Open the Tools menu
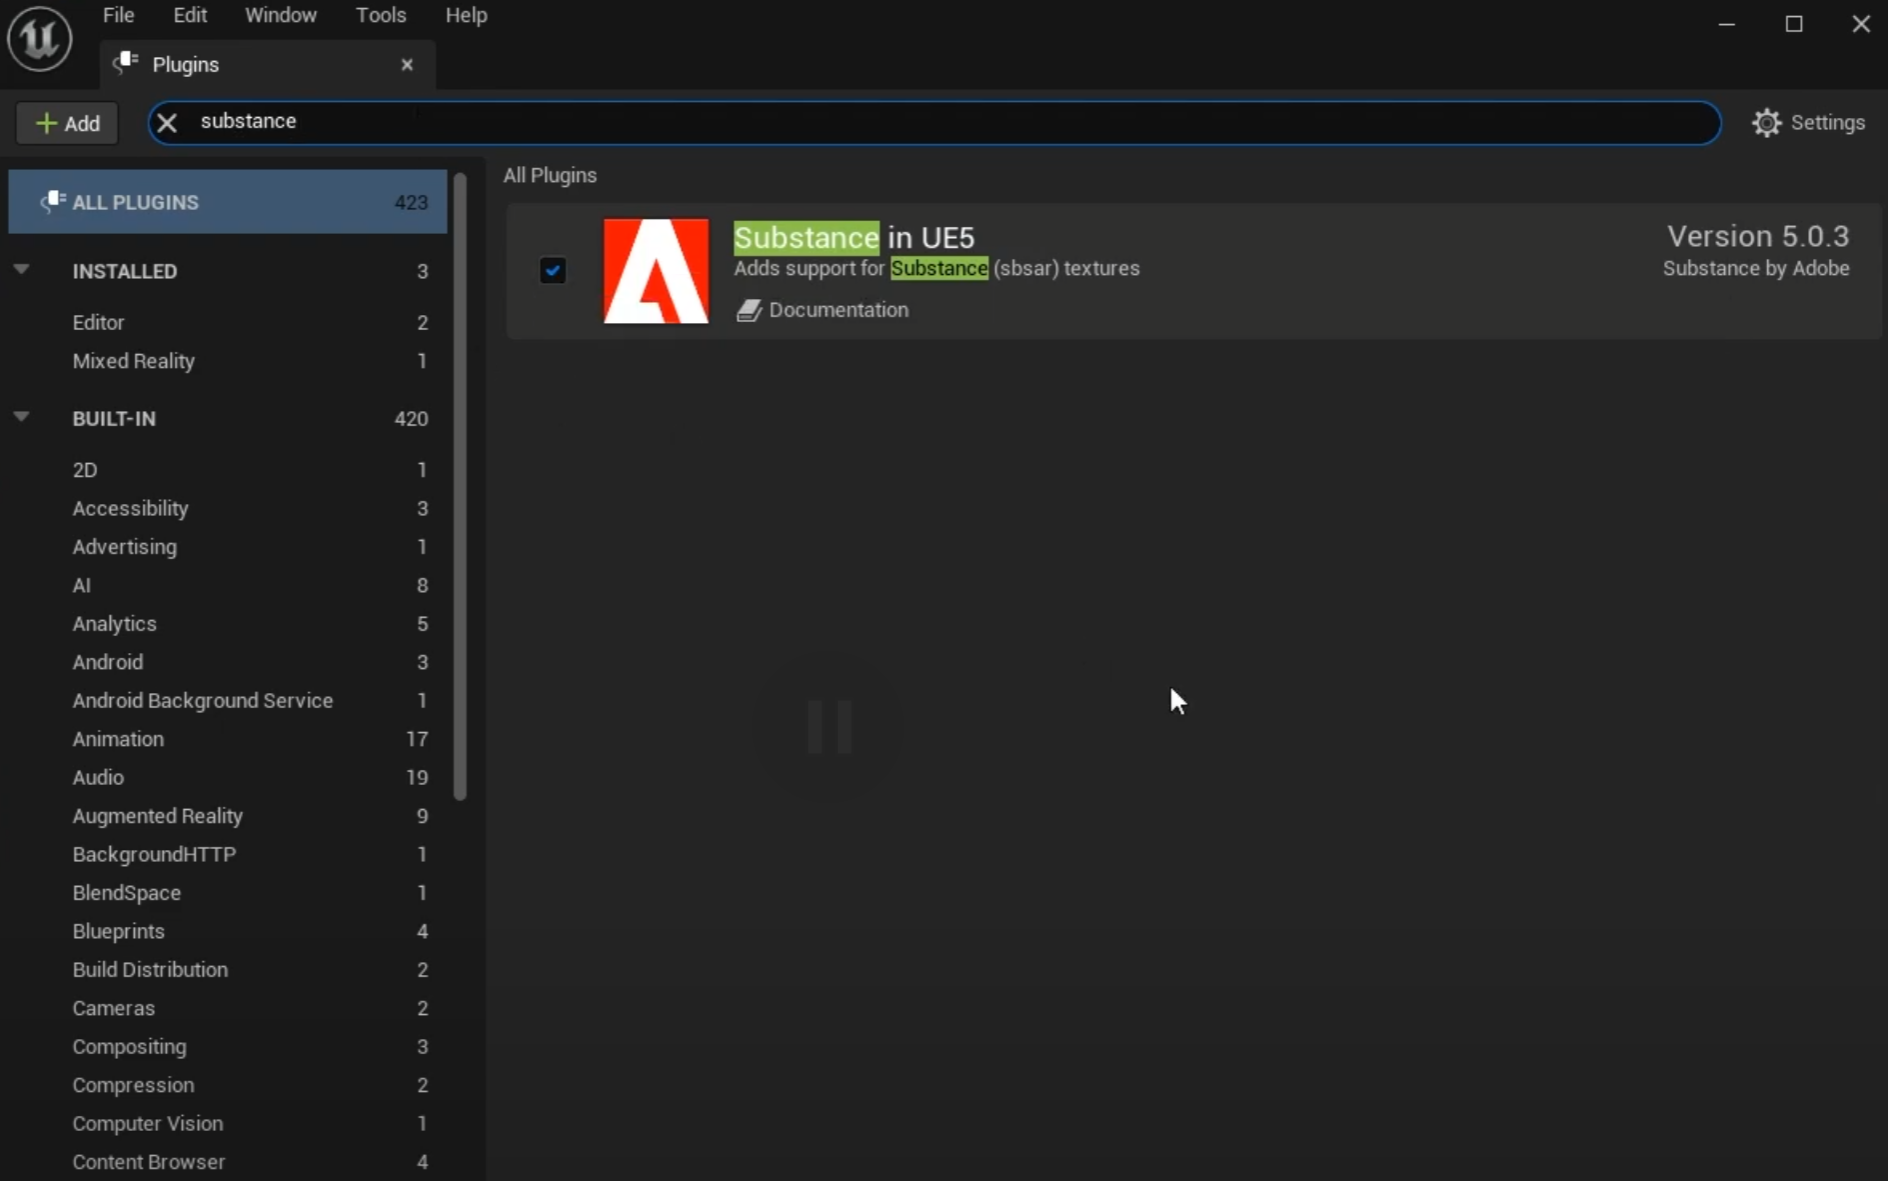 380,15
